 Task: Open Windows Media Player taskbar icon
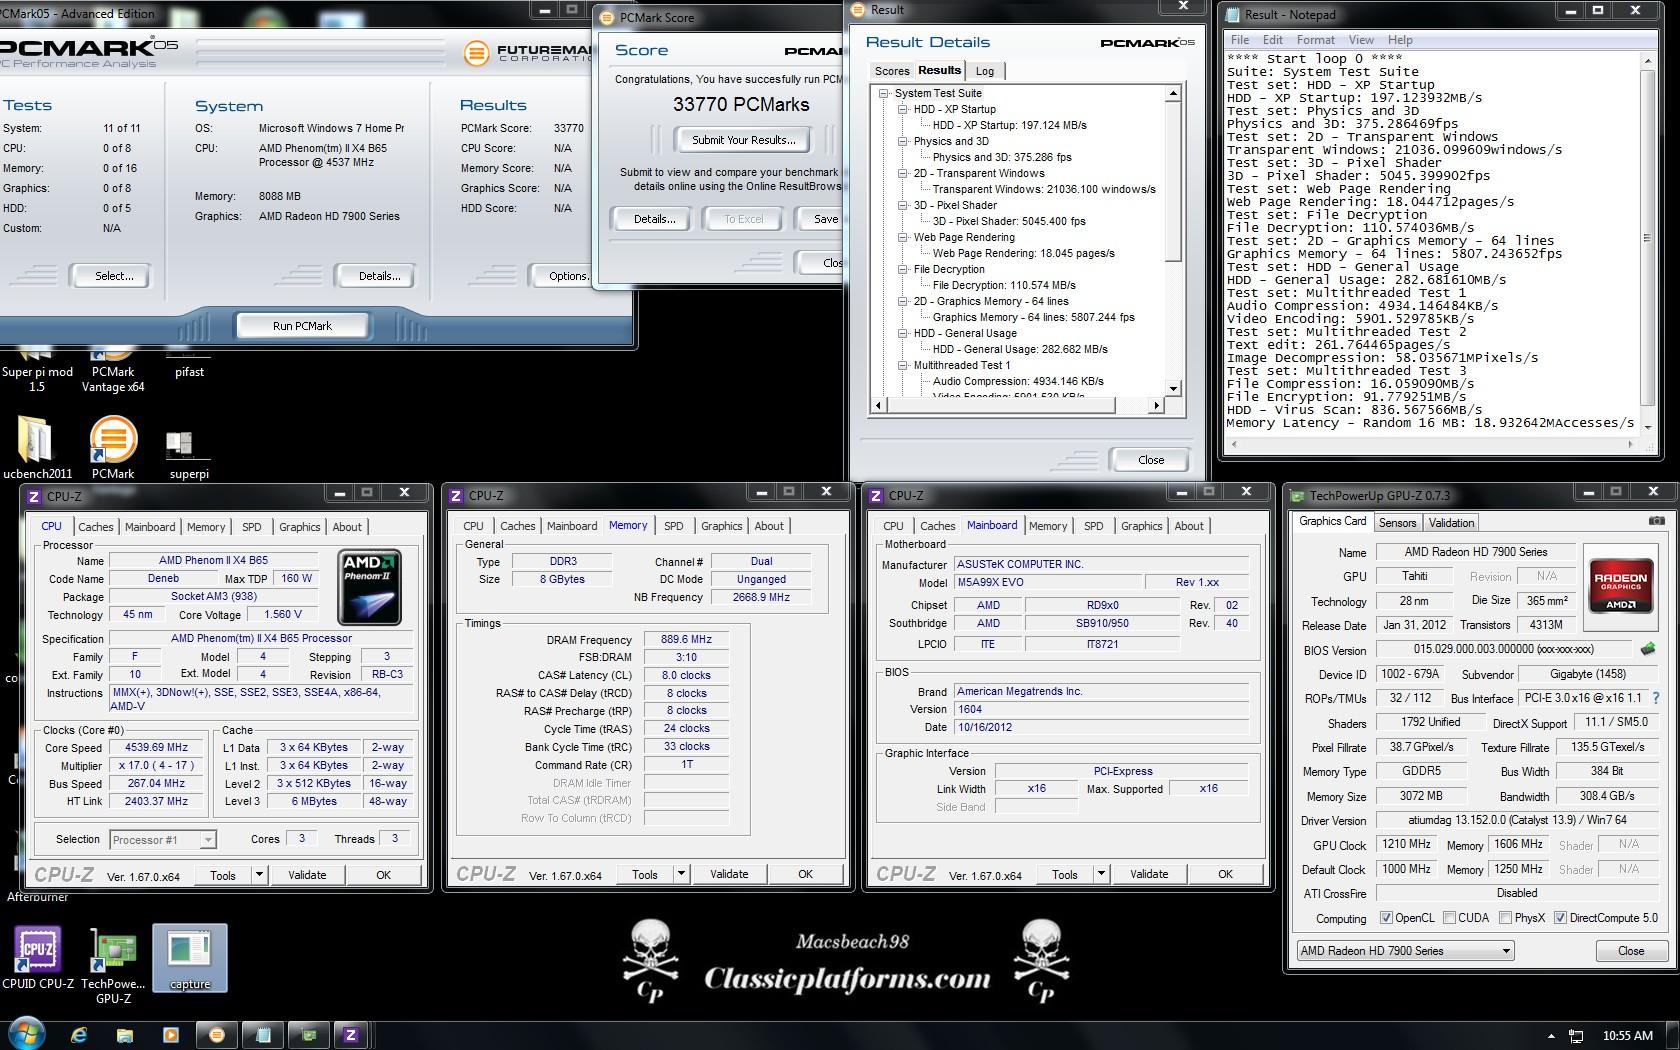pyautogui.click(x=170, y=1035)
